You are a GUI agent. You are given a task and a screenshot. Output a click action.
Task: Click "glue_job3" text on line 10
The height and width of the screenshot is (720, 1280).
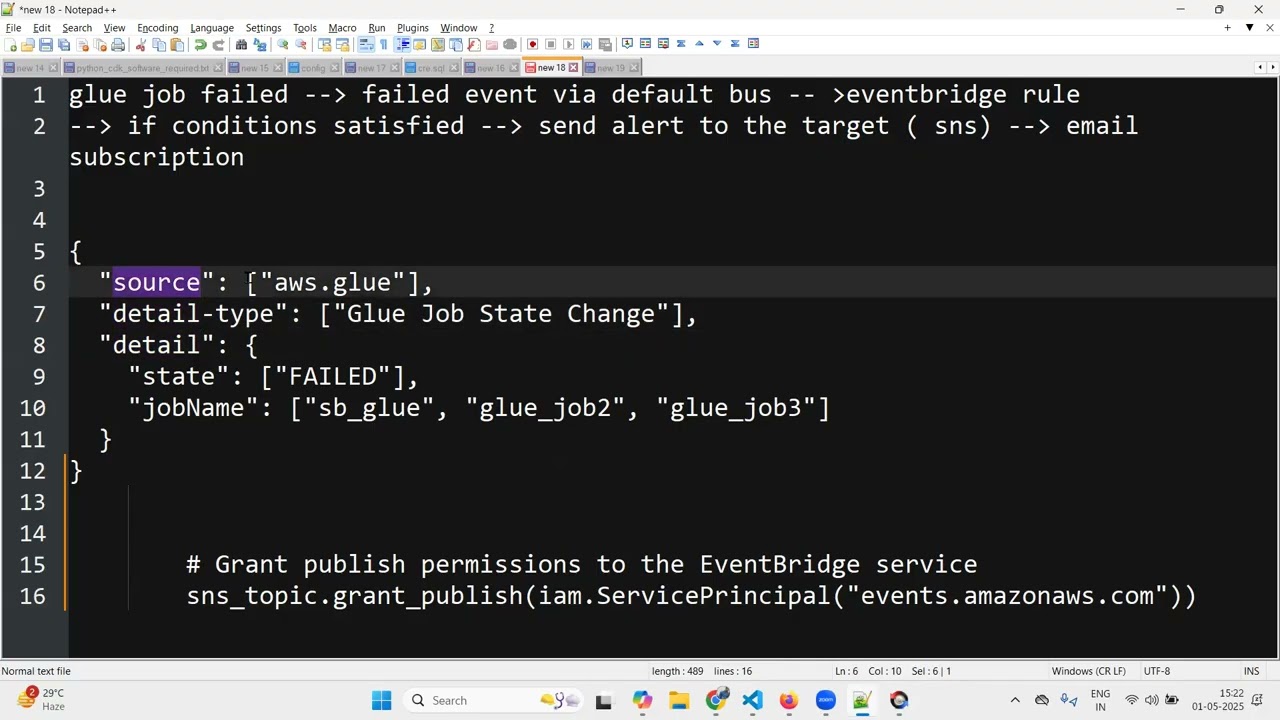pos(736,408)
